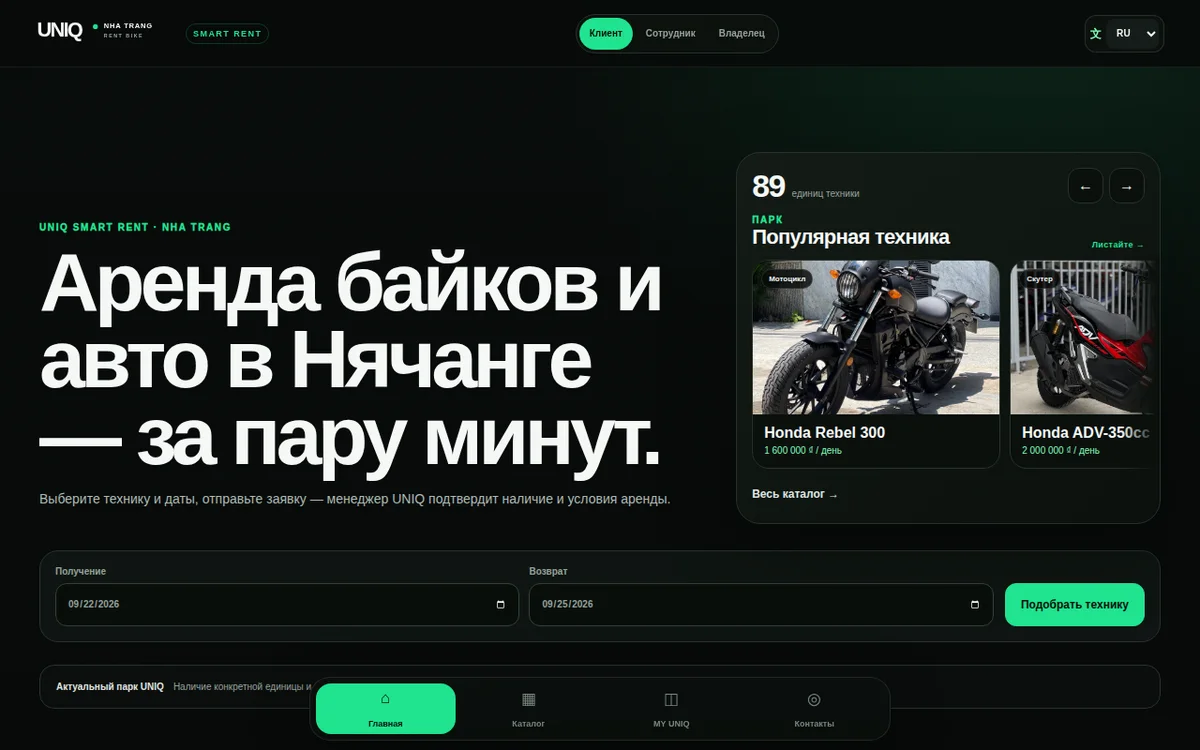The image size is (1200, 750).
Task: Click the 89 единиц техники counter
Action: tap(806, 187)
